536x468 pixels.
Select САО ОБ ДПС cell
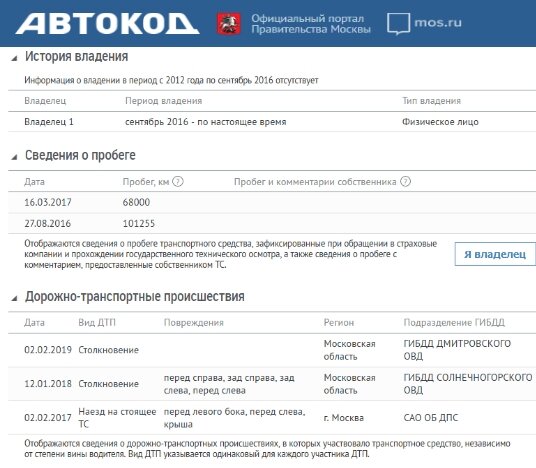click(431, 417)
